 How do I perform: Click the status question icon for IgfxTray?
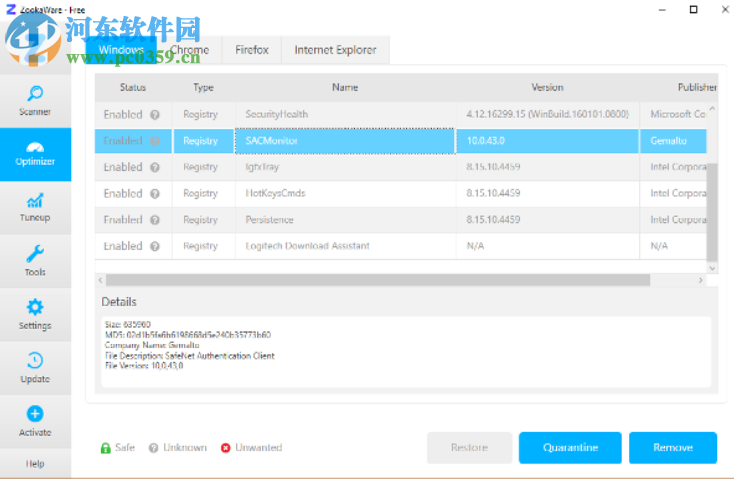(x=155, y=167)
